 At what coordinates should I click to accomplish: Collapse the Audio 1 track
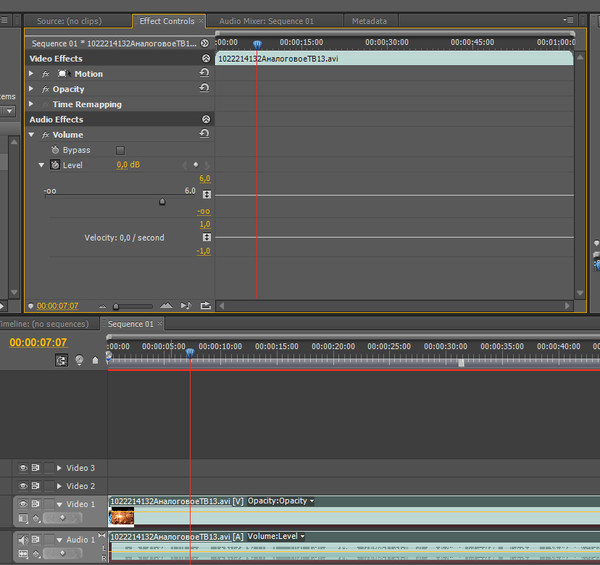point(59,540)
